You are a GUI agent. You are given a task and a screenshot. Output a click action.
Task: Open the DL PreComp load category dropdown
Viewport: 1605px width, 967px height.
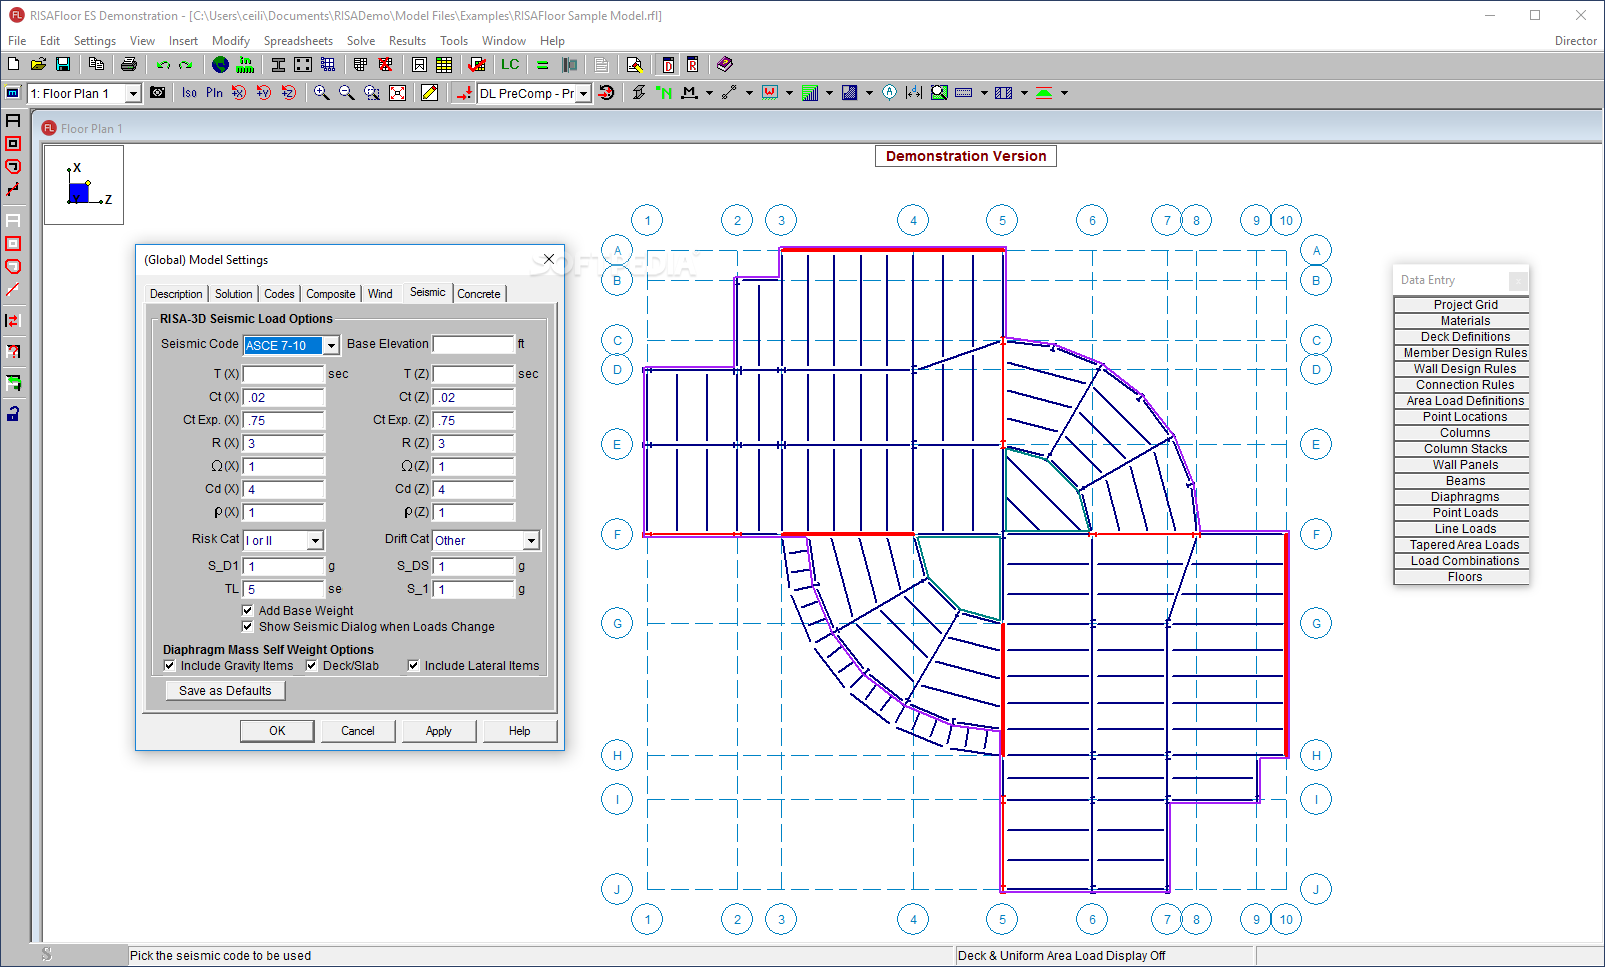583,93
